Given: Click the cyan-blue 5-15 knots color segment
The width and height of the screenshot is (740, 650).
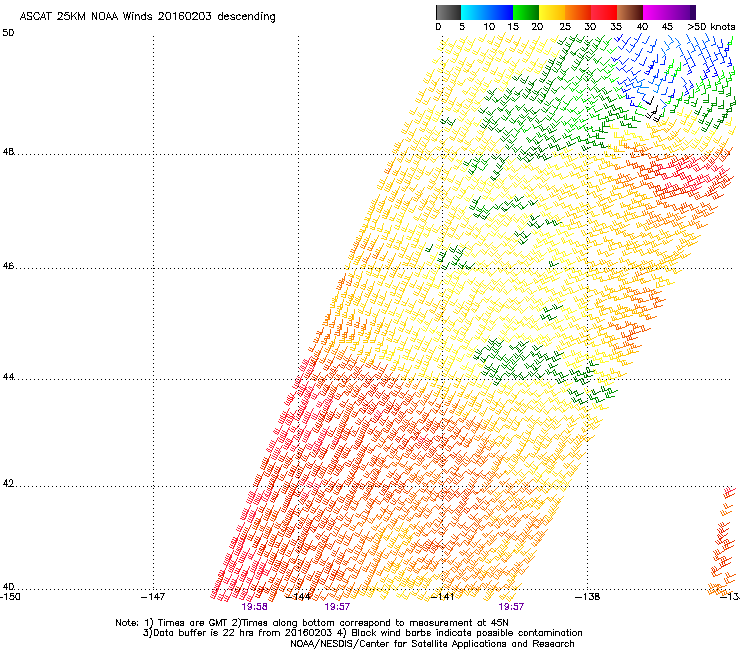Looking at the screenshot, I should [x=487, y=12].
